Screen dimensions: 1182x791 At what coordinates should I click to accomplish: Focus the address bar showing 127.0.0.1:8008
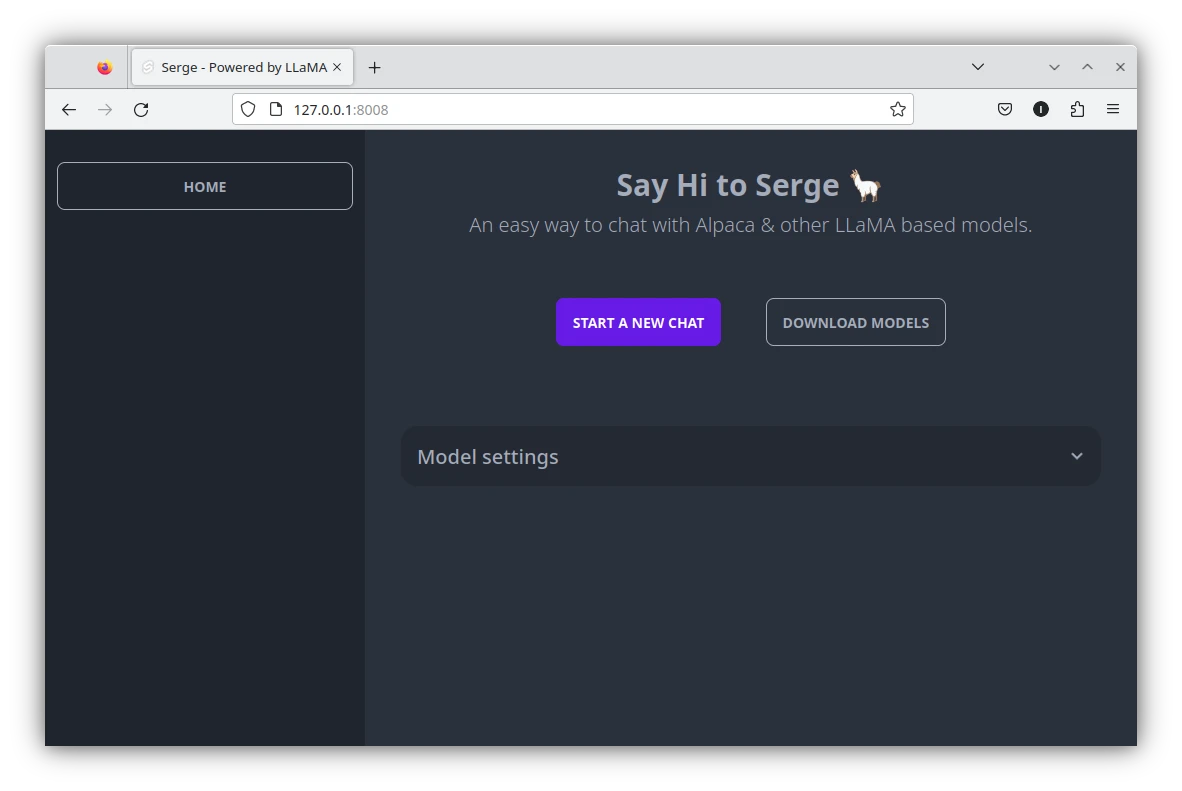pyautogui.click(x=573, y=109)
